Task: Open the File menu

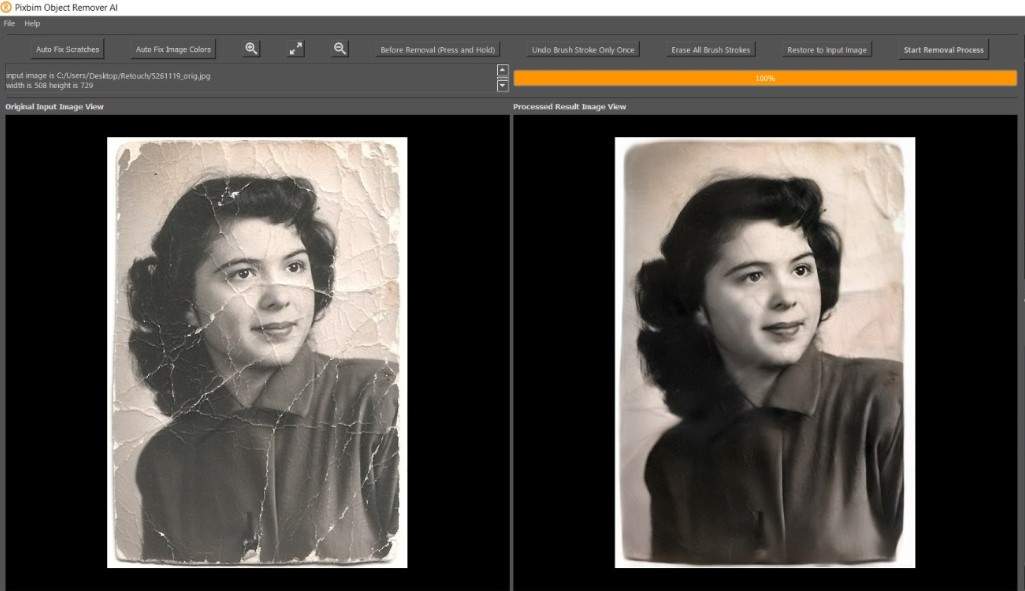Action: [9, 24]
